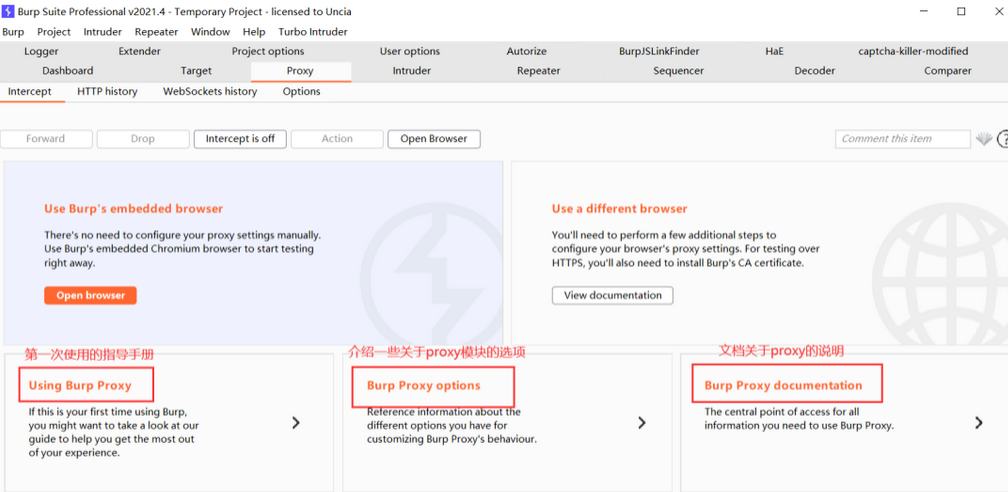Open the Window menu

[210, 32]
